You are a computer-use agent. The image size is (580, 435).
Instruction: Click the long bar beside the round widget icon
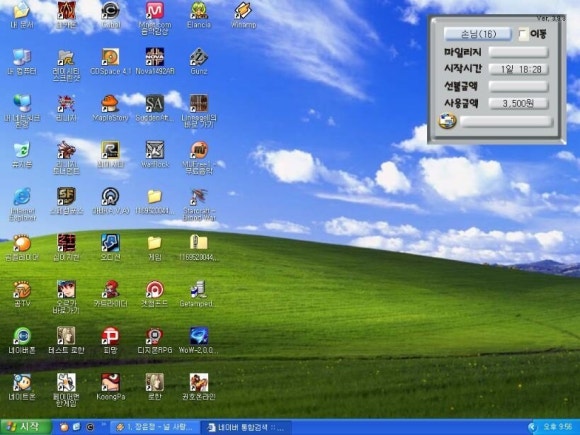[506, 121]
